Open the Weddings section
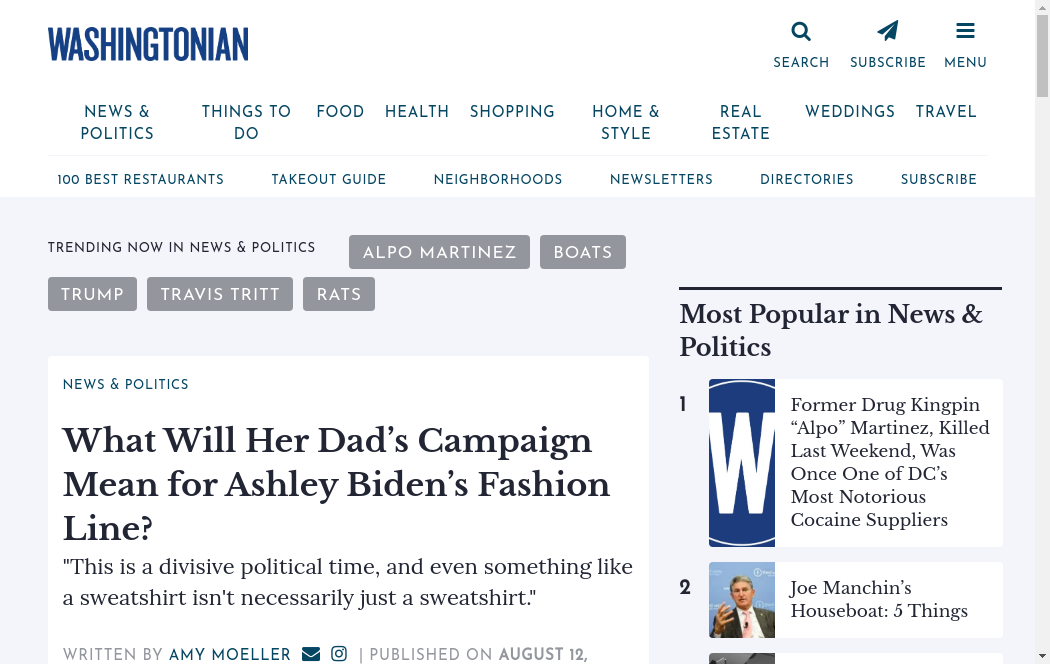The height and width of the screenshot is (664, 1050). pyautogui.click(x=850, y=112)
